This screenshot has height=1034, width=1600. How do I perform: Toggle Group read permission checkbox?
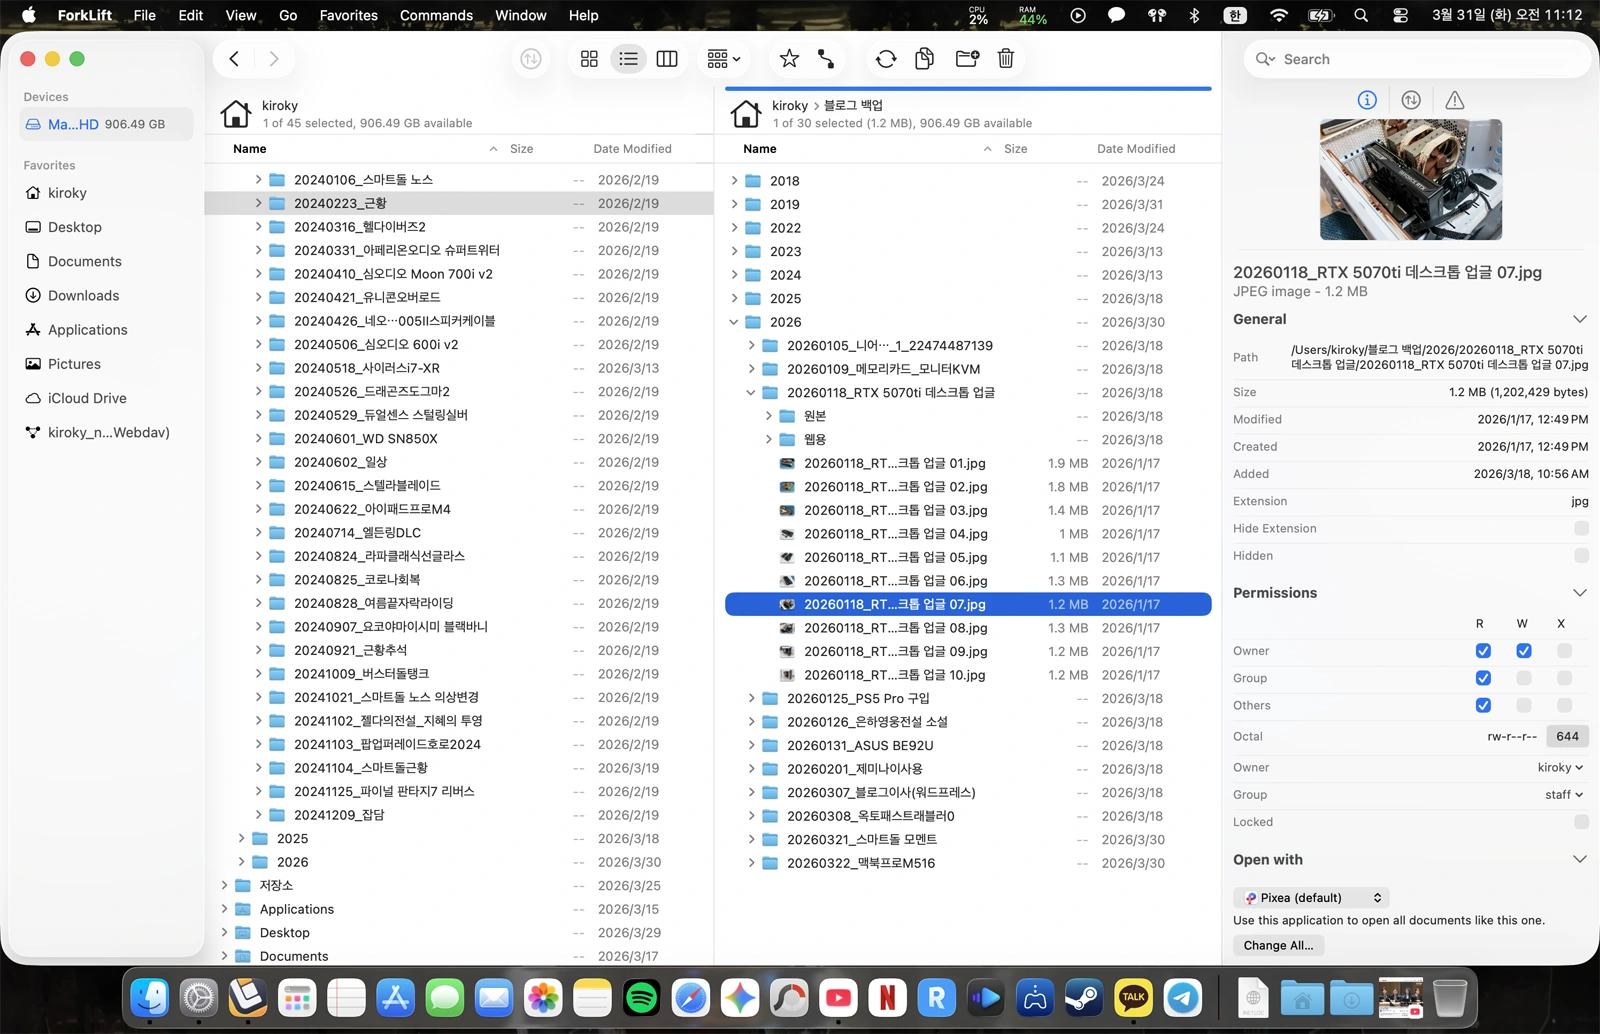click(x=1483, y=678)
